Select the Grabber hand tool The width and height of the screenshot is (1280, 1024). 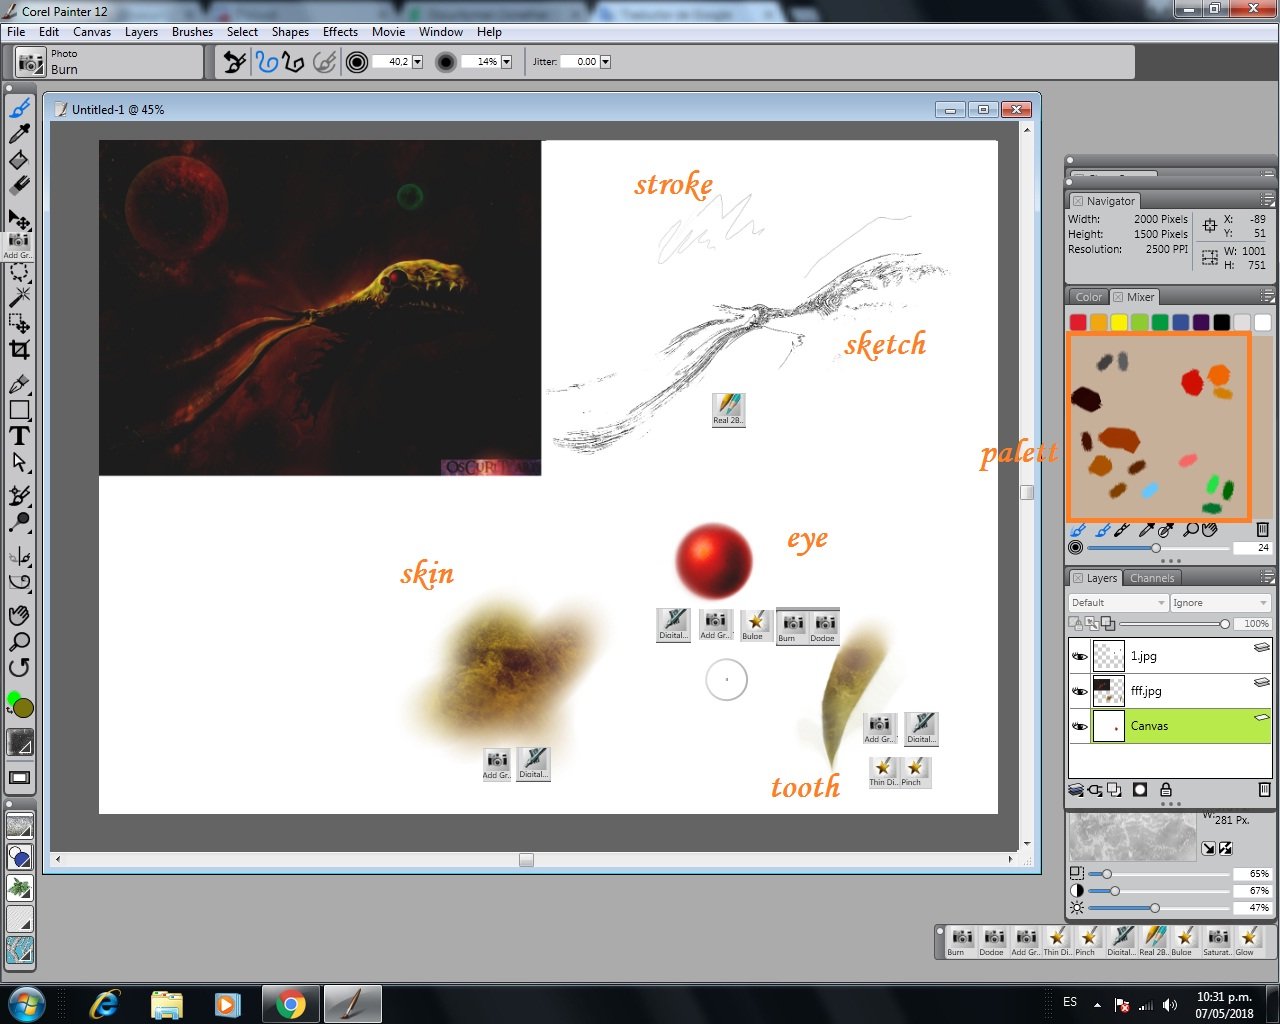click(x=19, y=615)
